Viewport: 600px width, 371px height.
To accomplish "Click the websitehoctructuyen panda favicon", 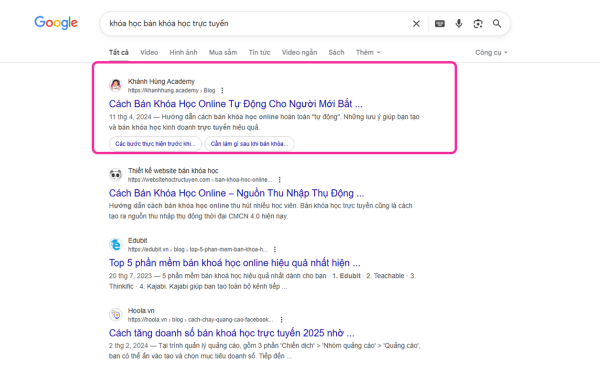I will click(116, 175).
